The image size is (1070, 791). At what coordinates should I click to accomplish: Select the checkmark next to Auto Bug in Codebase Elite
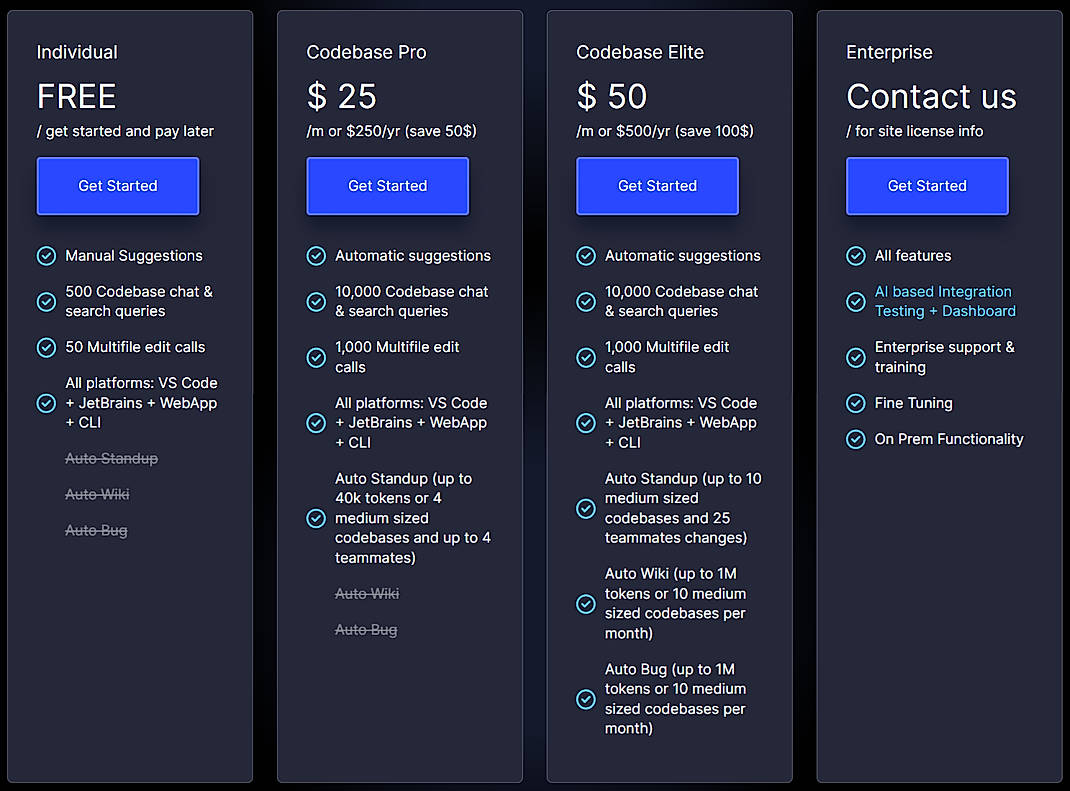click(586, 699)
